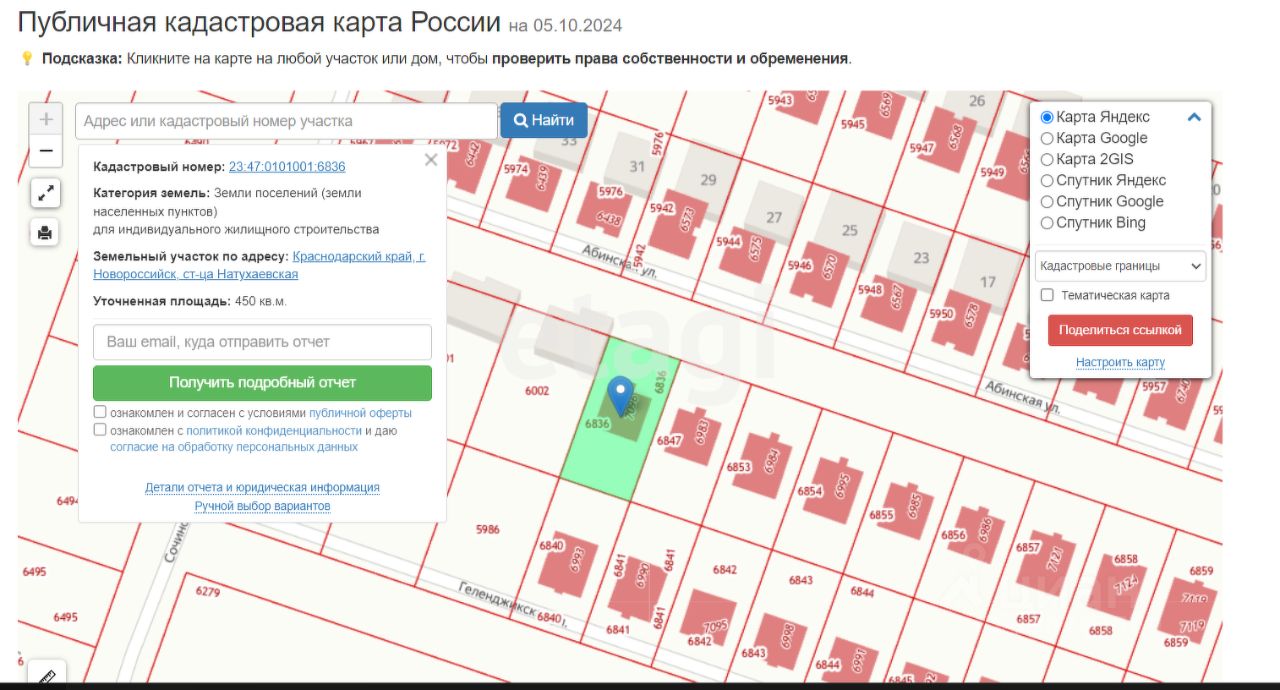
Task: Open Настроить карту link
Action: [1120, 362]
